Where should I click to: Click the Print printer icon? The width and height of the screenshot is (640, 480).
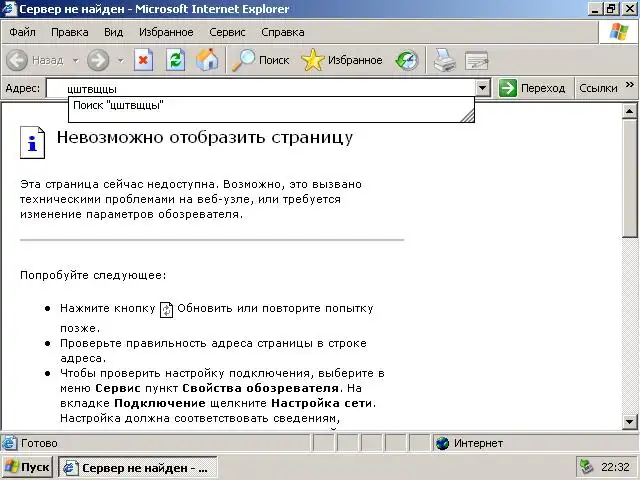point(444,60)
